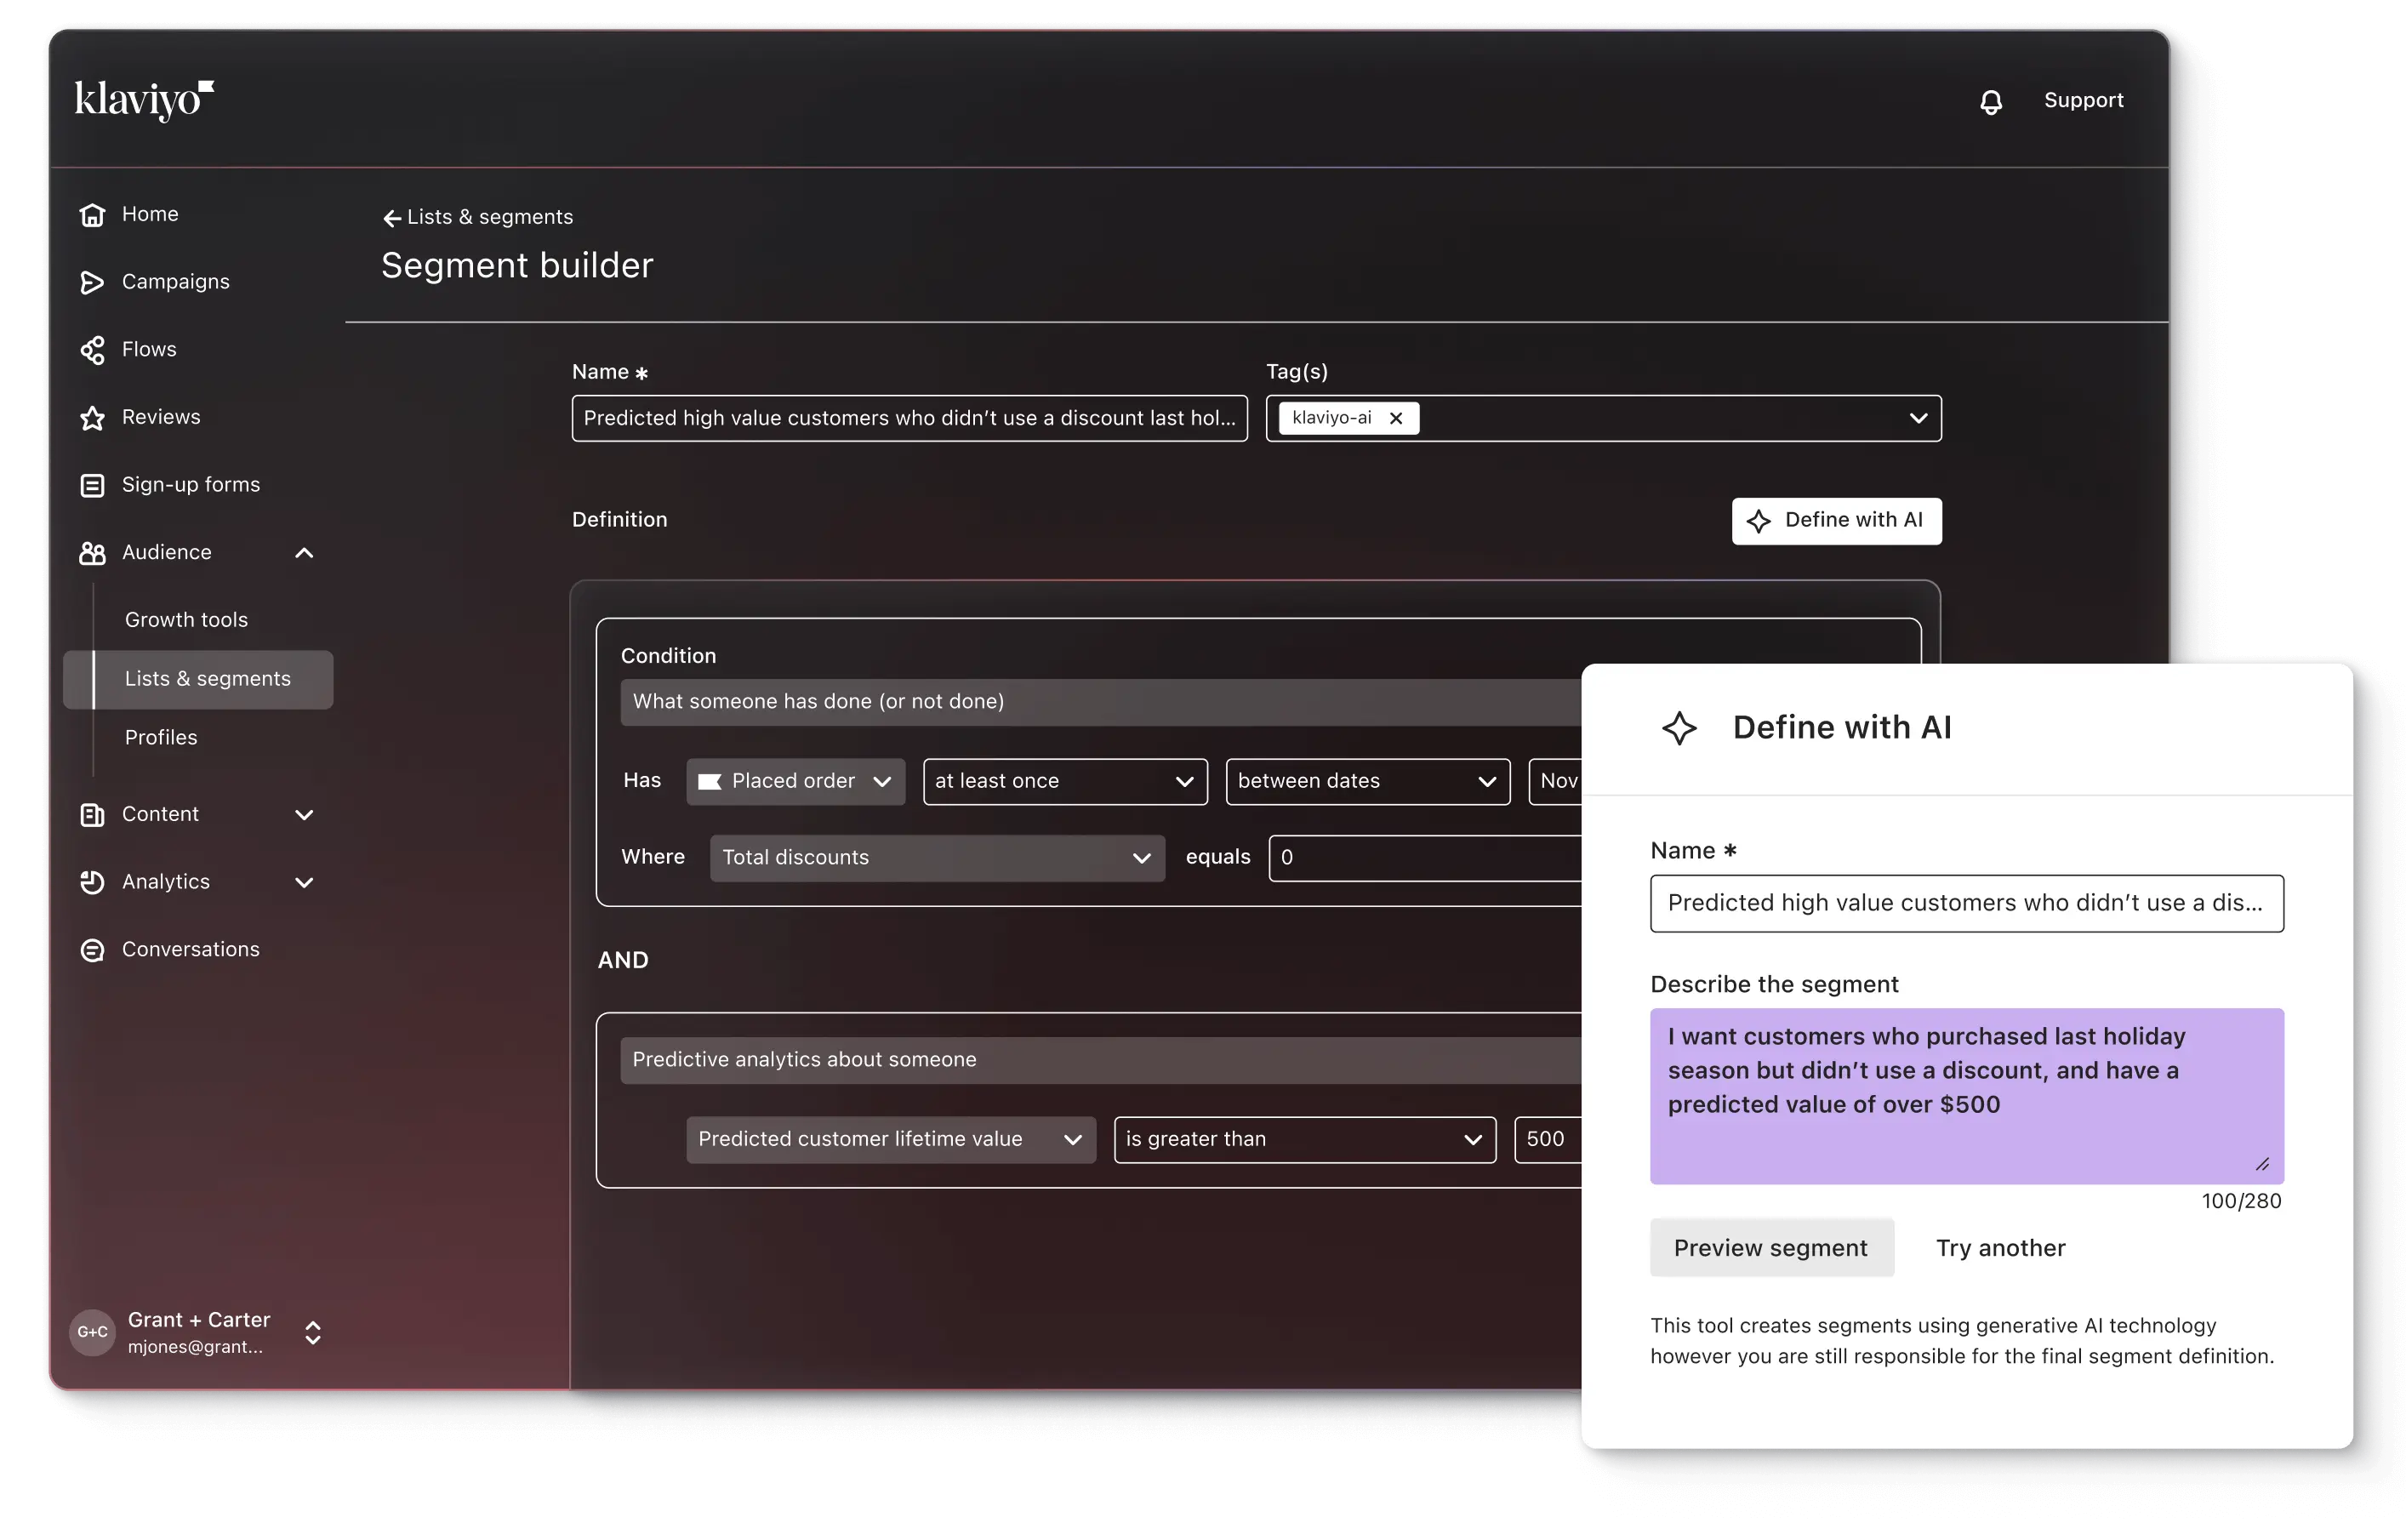Open the between dates dropdown
The width and height of the screenshot is (2406, 1540).
pyautogui.click(x=1367, y=782)
